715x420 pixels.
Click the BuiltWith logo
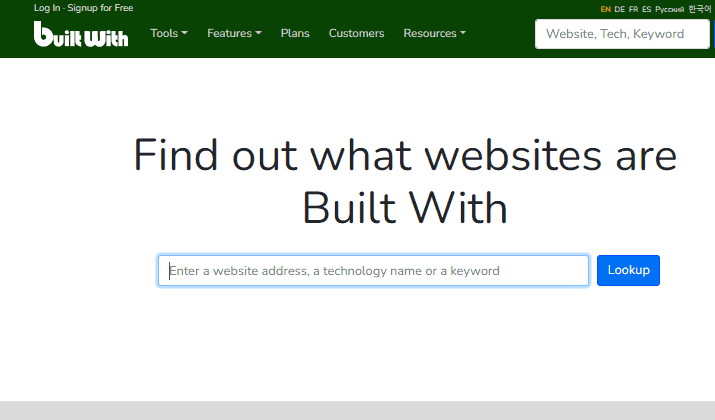pyautogui.click(x=81, y=34)
